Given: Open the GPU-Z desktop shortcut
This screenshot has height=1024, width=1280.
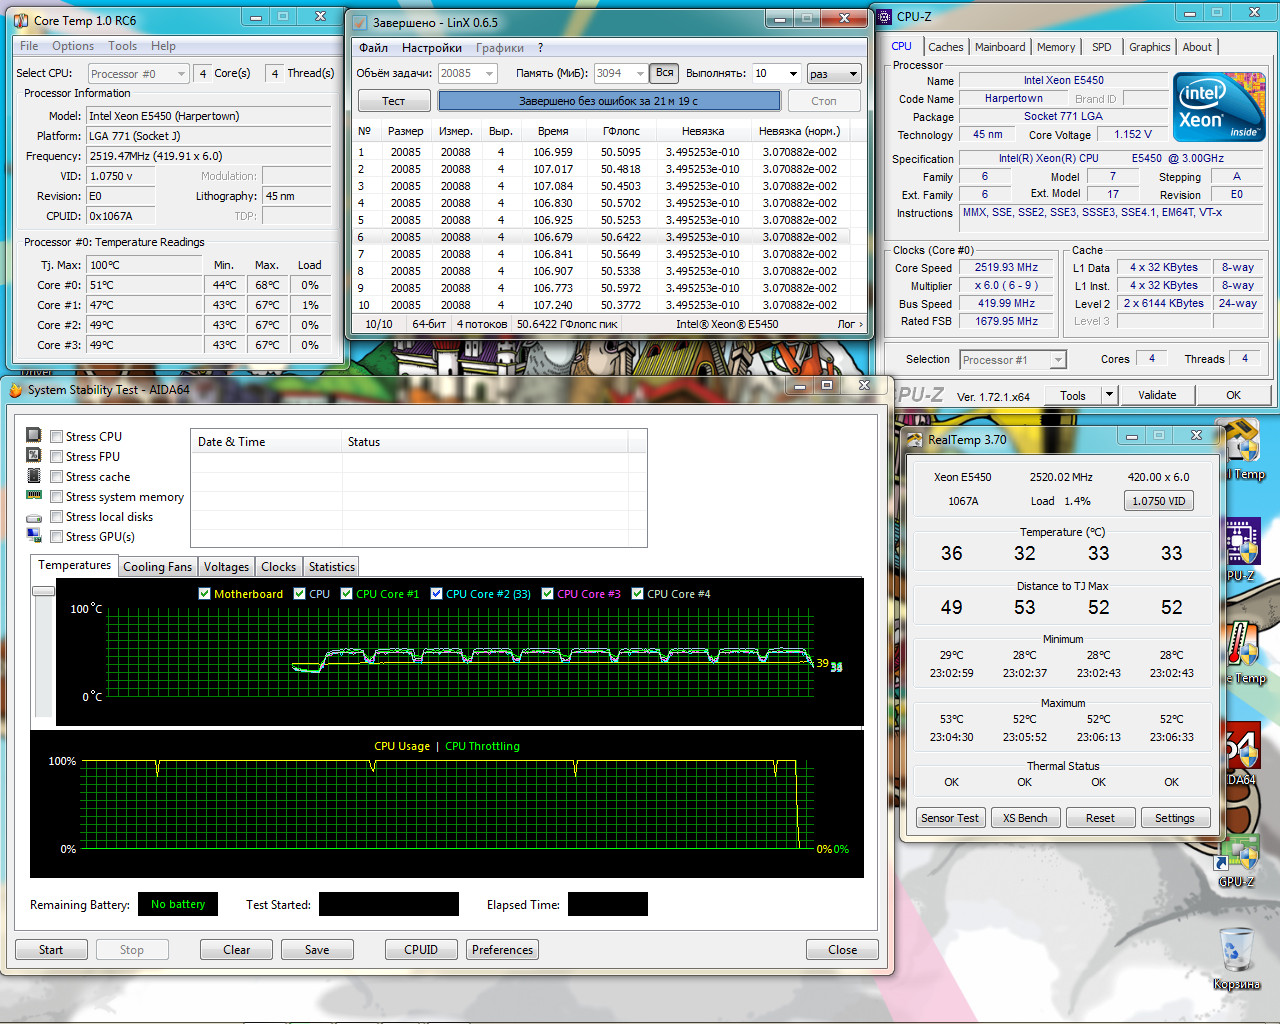Looking at the screenshot, I should (1238, 862).
